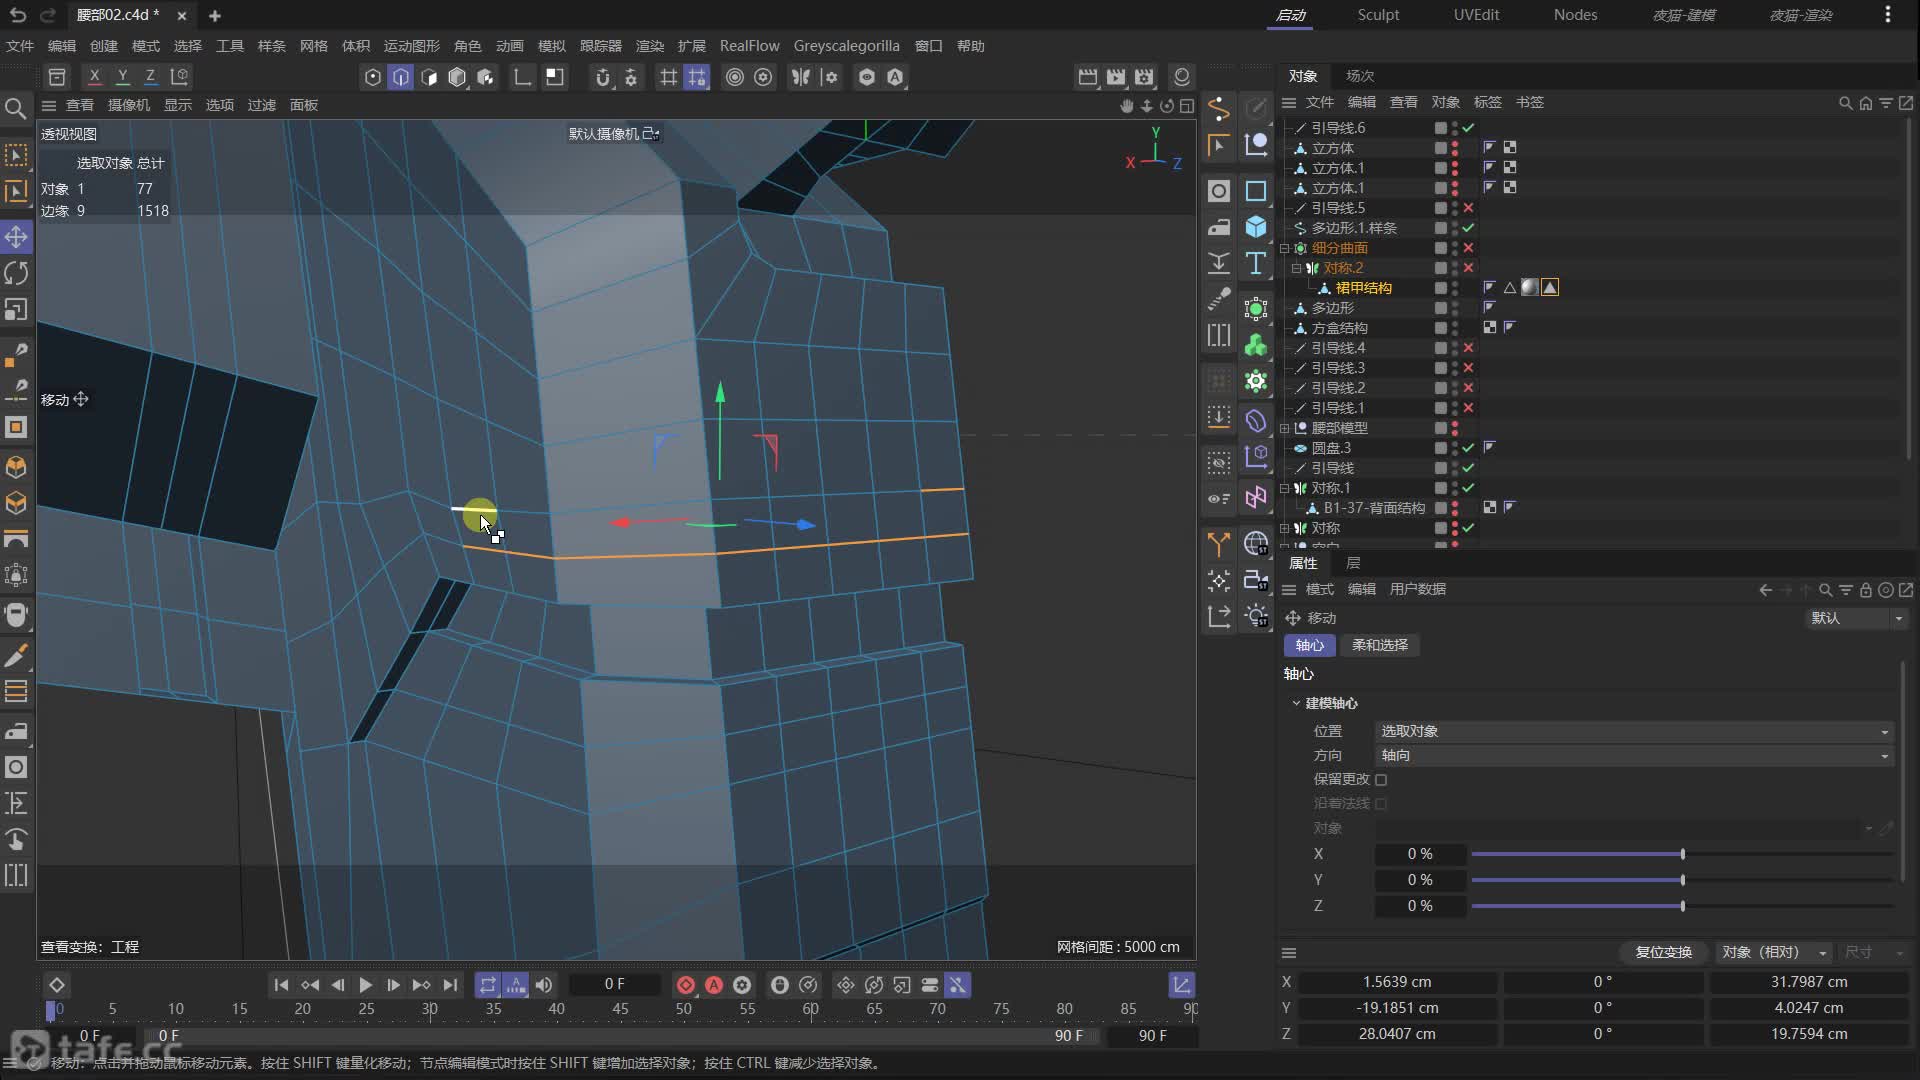
Task: Open the 方向 轴向 dropdown
Action: (x=1634, y=755)
